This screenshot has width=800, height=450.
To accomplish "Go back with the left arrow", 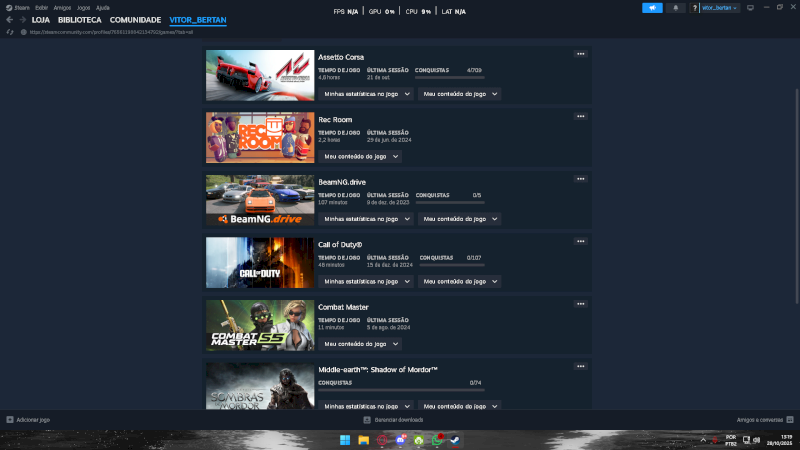I will [10, 20].
